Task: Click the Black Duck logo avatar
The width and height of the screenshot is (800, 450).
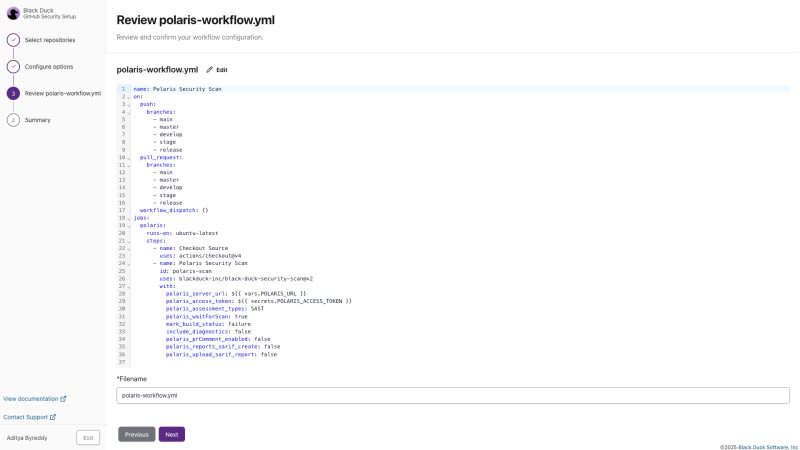Action: coord(13,13)
